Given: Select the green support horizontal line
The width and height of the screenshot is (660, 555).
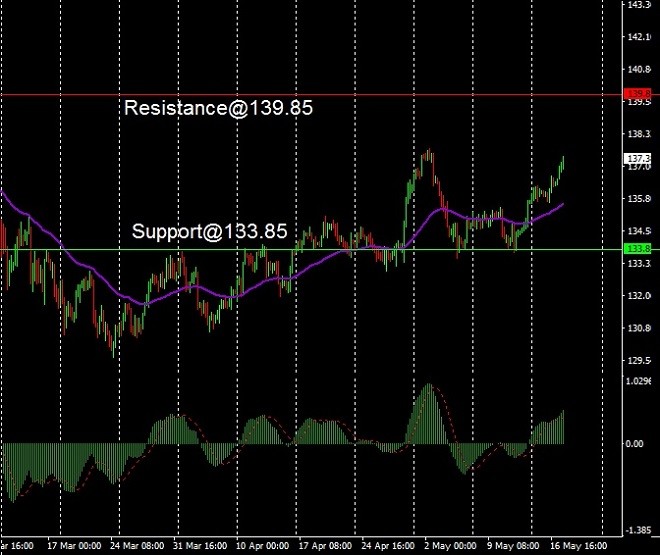Looking at the screenshot, I should [311, 250].
